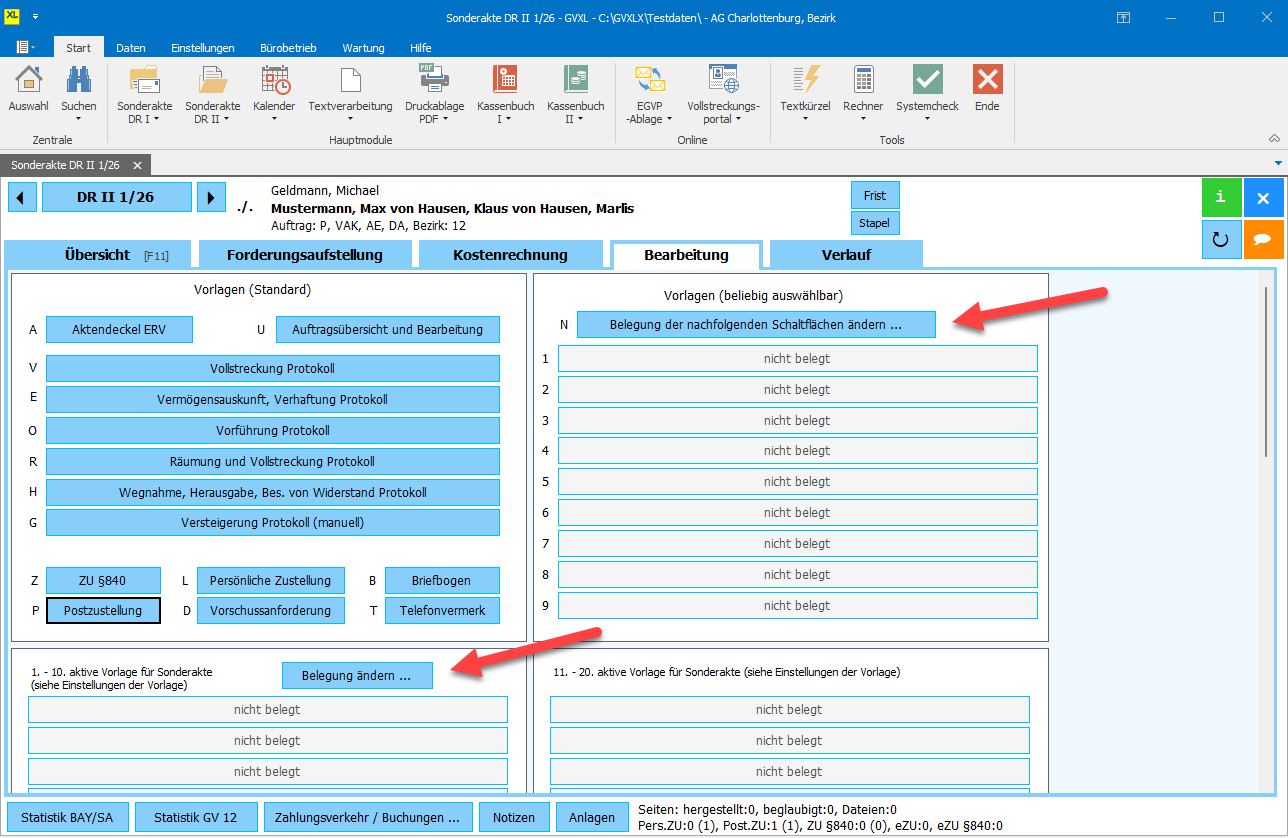Switch to Verlauf tab
1288x838 pixels.
coord(846,255)
